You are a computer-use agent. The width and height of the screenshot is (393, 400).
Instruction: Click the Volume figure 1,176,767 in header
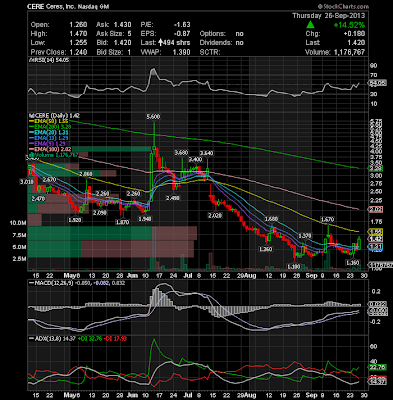click(x=348, y=52)
